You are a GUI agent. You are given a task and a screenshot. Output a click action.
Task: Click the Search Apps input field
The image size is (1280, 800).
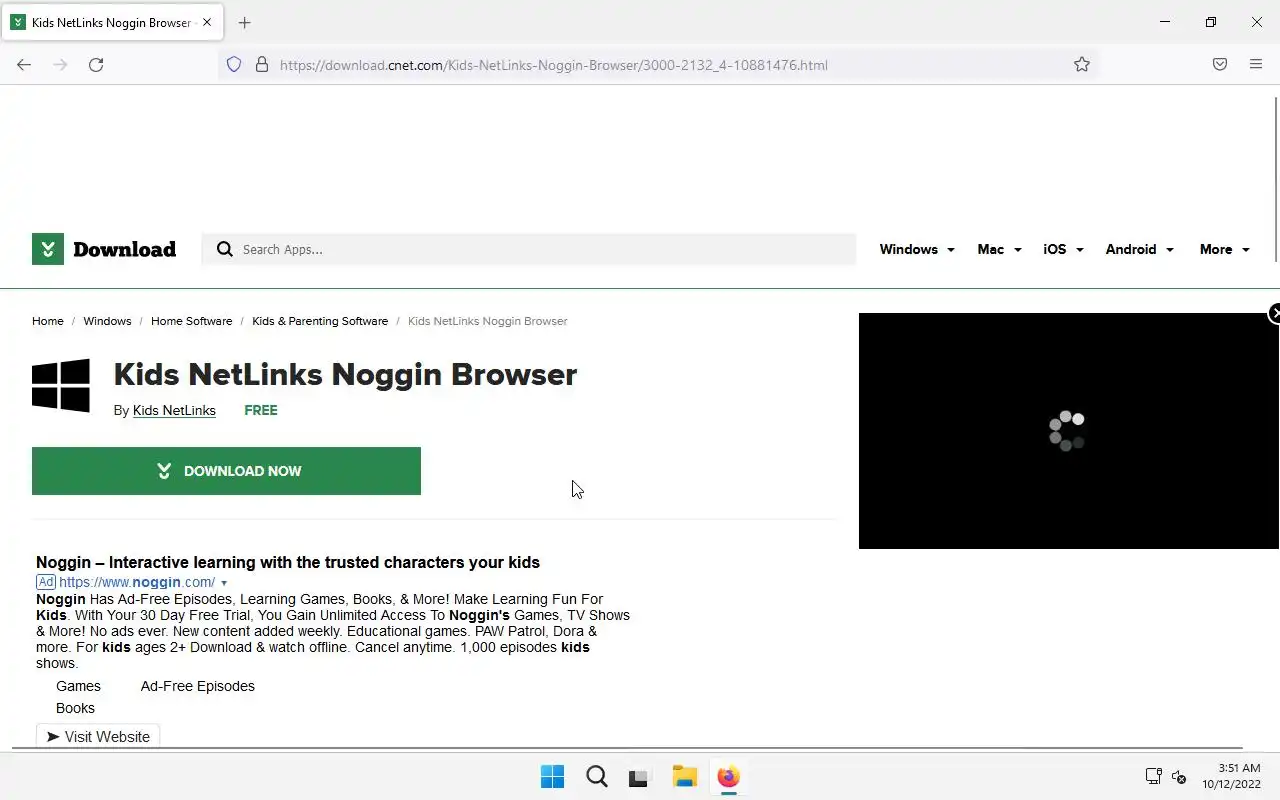pos(529,249)
